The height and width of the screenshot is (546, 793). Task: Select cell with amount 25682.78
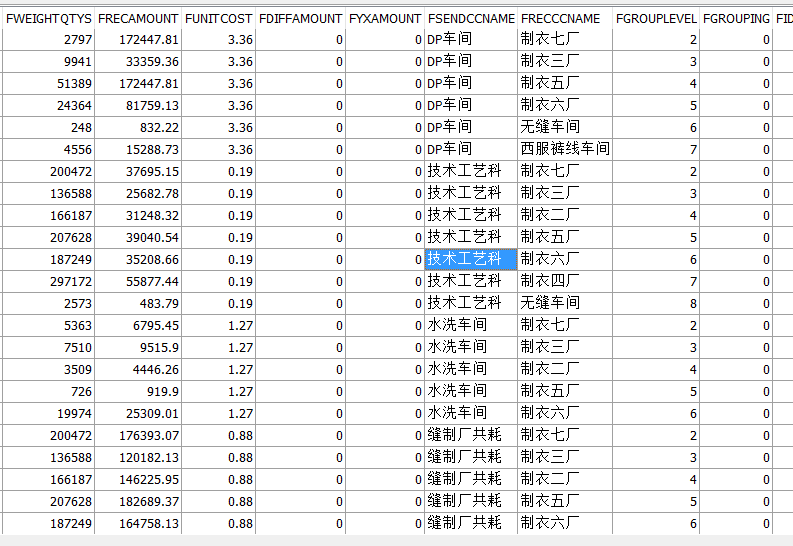pos(138,194)
